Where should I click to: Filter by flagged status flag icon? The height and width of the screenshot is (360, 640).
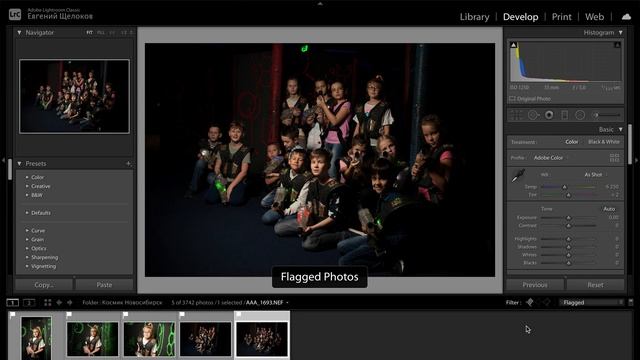[530, 302]
